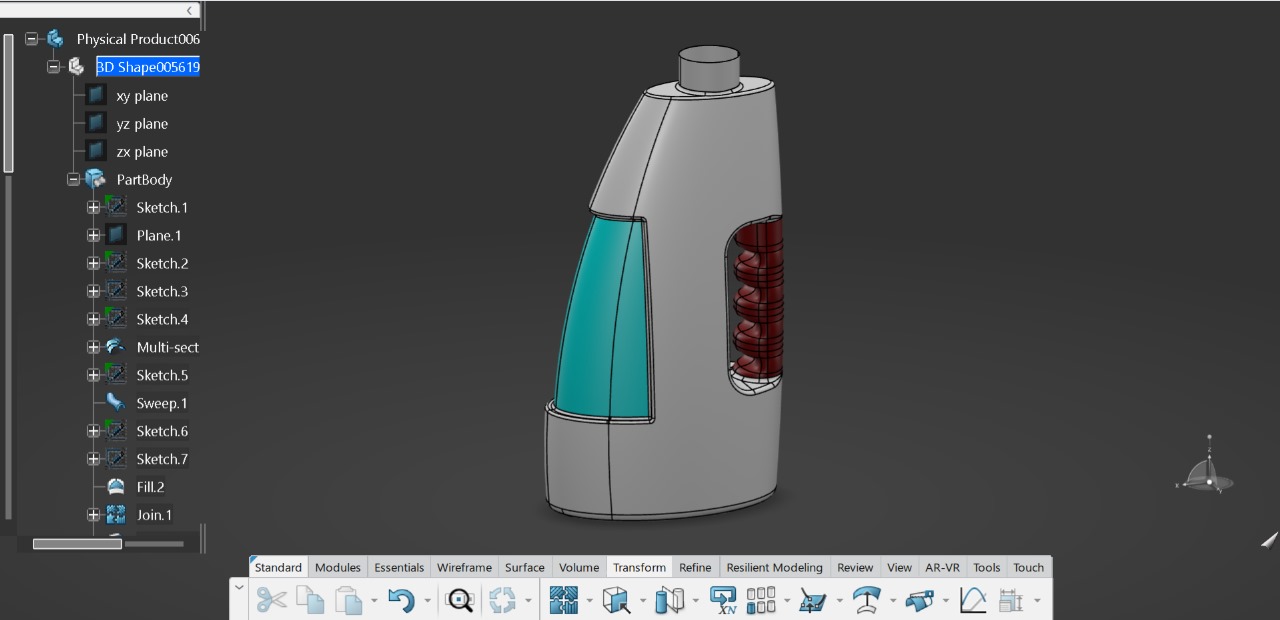Image resolution: width=1280 pixels, height=620 pixels.
Task: Click the Update refresh arrows icon
Action: tap(502, 599)
